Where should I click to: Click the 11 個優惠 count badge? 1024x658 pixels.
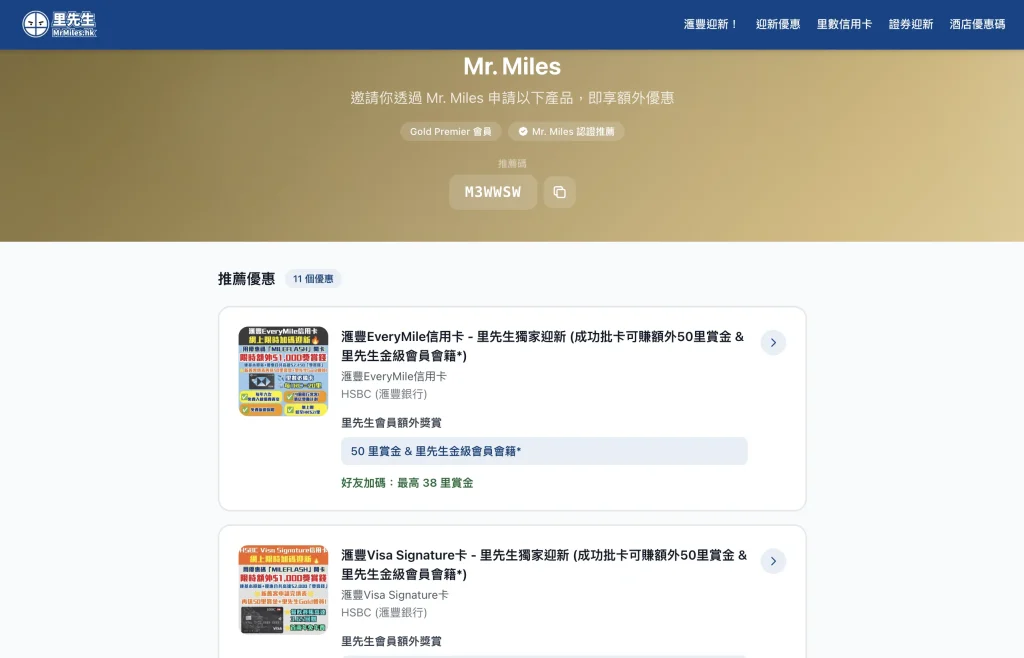[x=313, y=279]
